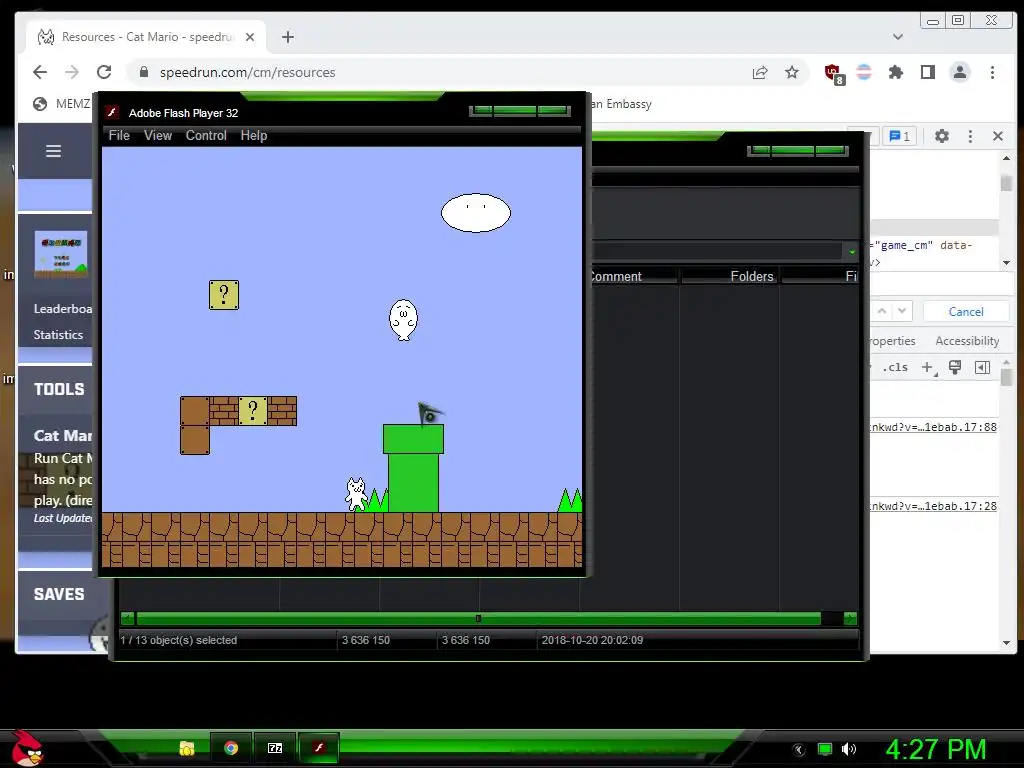Click the Chrome forward arrow
The image size is (1024, 768).
pos(72,72)
